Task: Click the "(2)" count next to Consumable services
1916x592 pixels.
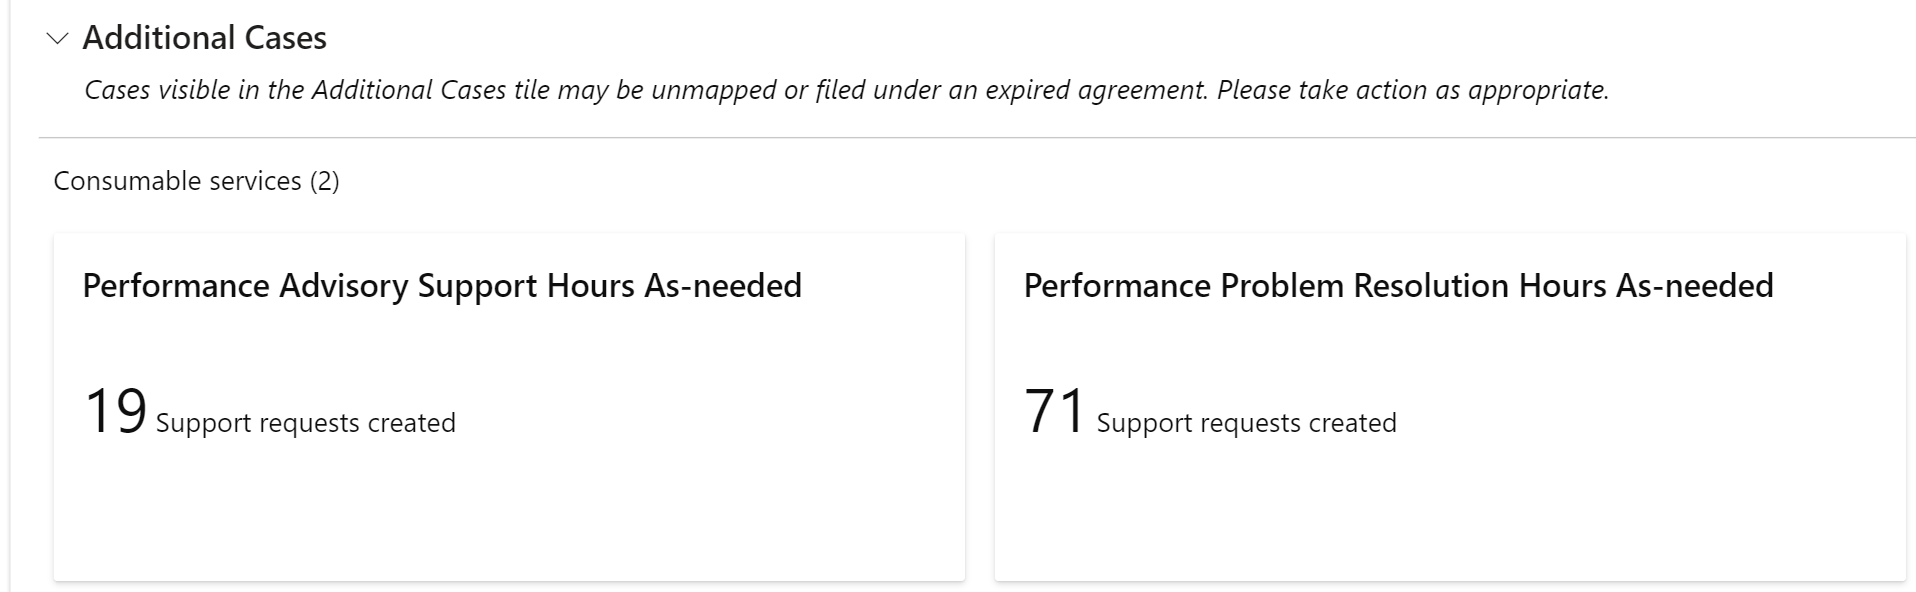Action: point(324,181)
